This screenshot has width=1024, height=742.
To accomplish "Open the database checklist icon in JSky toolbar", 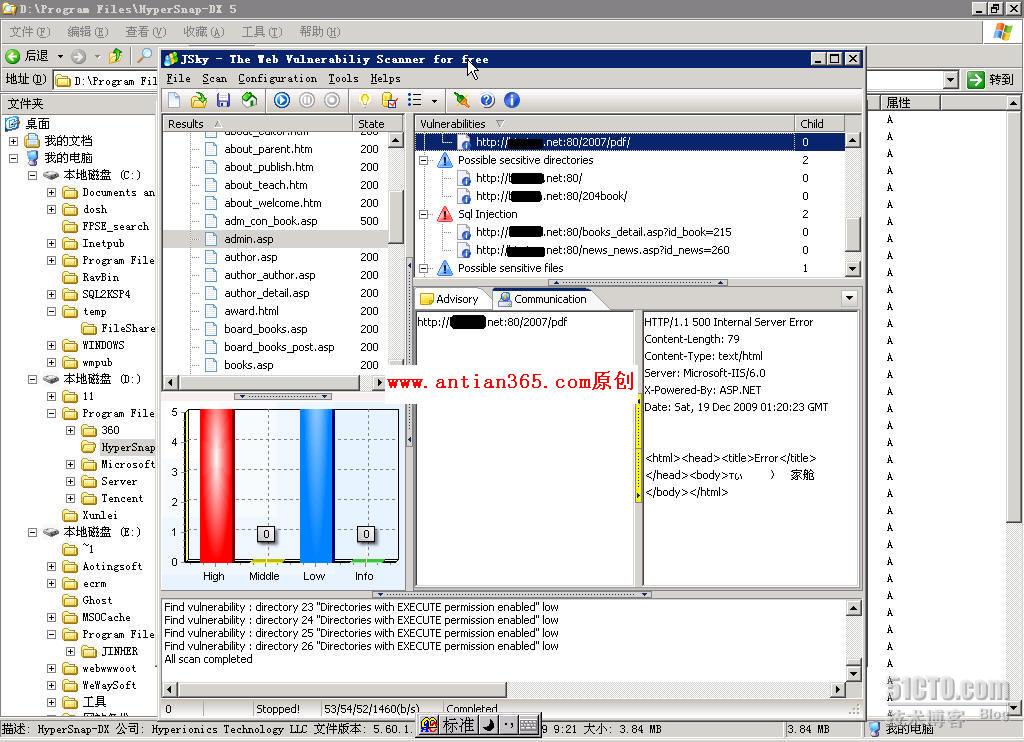I will (x=389, y=100).
